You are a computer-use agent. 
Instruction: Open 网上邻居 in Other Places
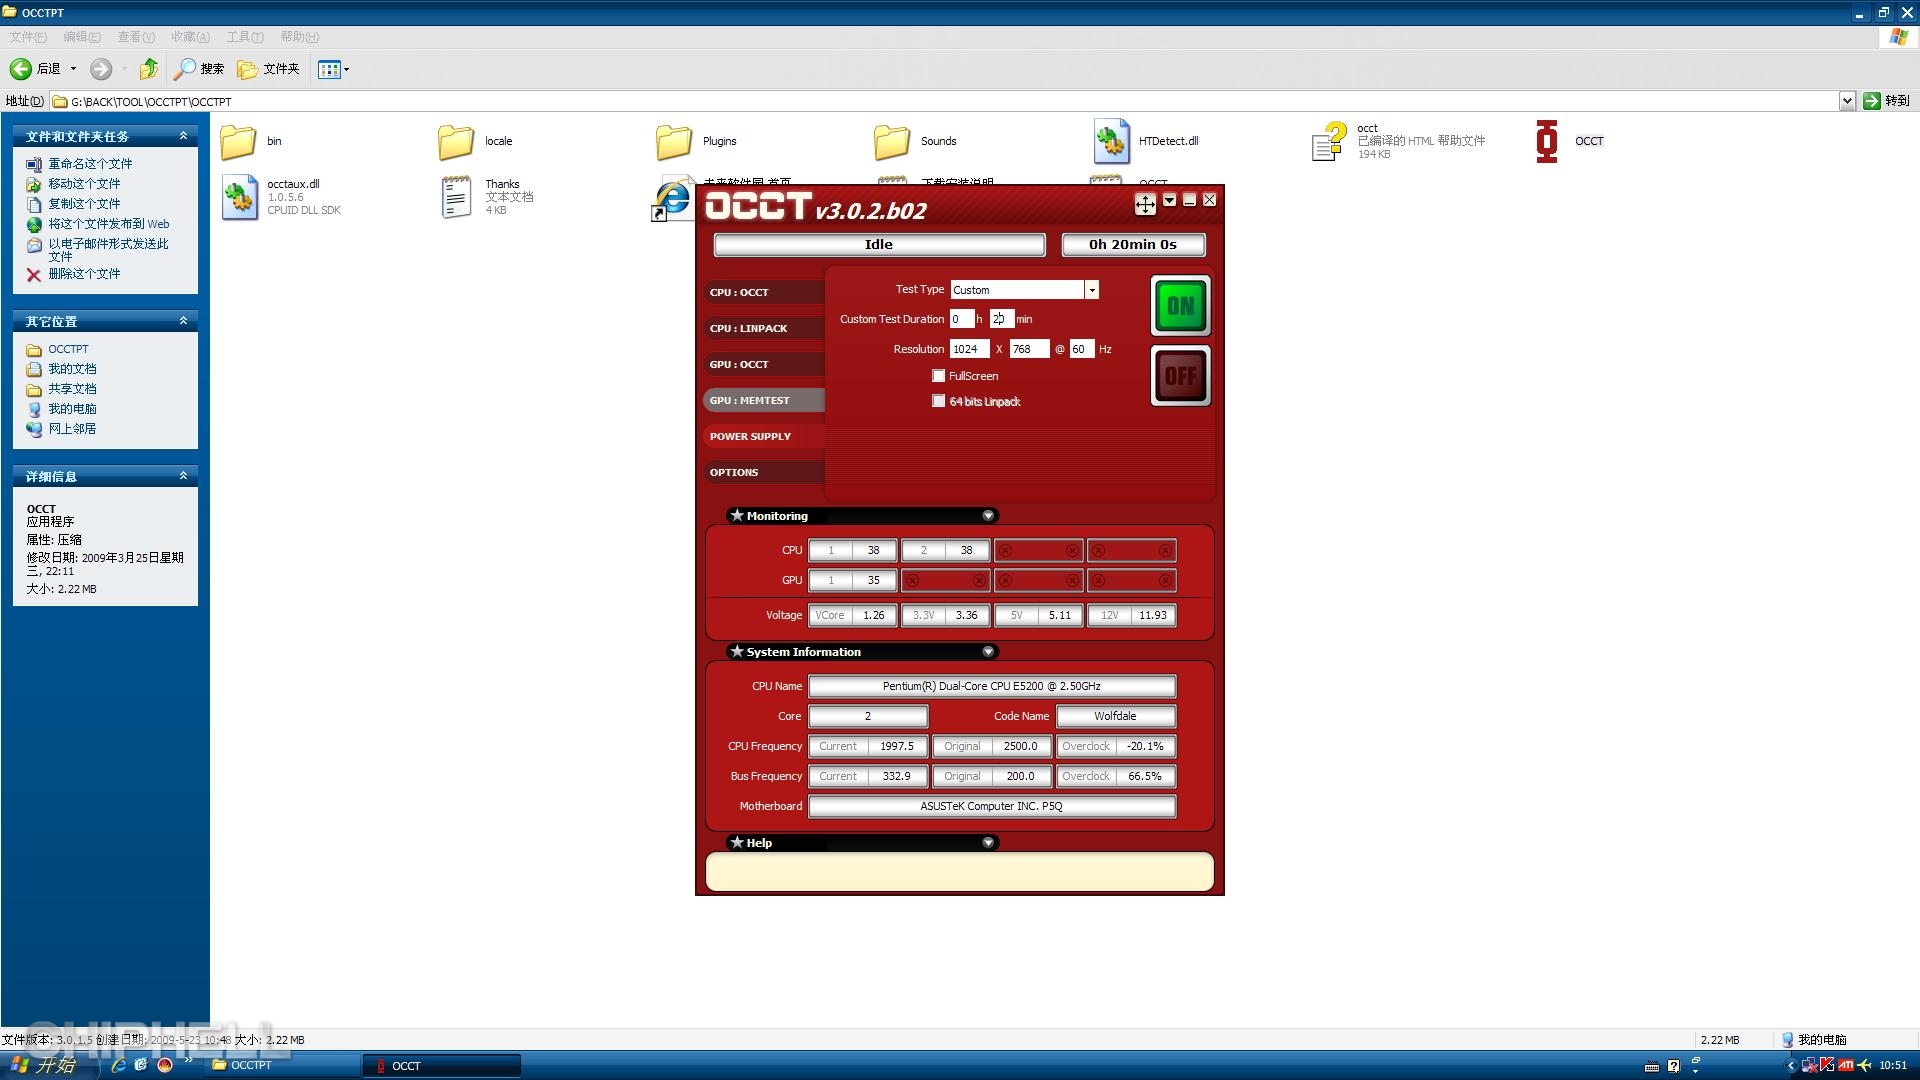[72, 429]
